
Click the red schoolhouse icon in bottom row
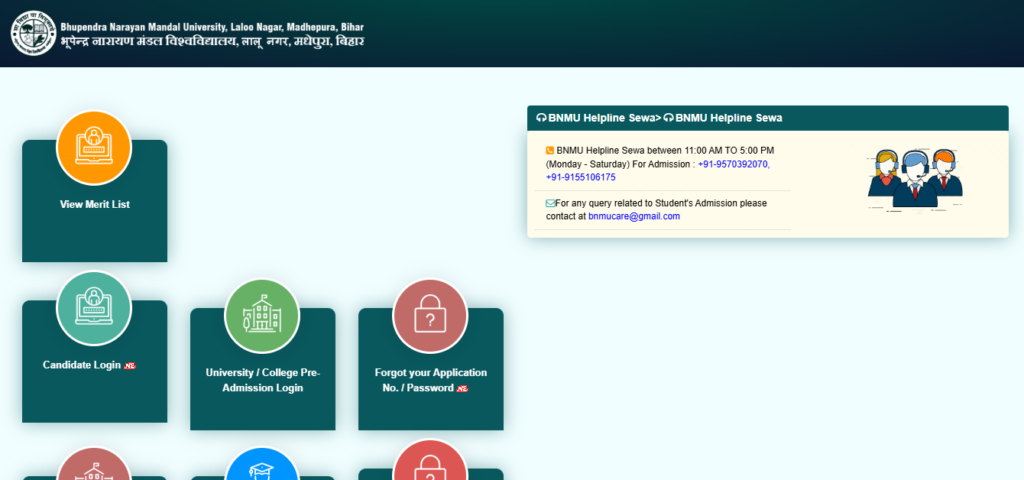[94, 467]
